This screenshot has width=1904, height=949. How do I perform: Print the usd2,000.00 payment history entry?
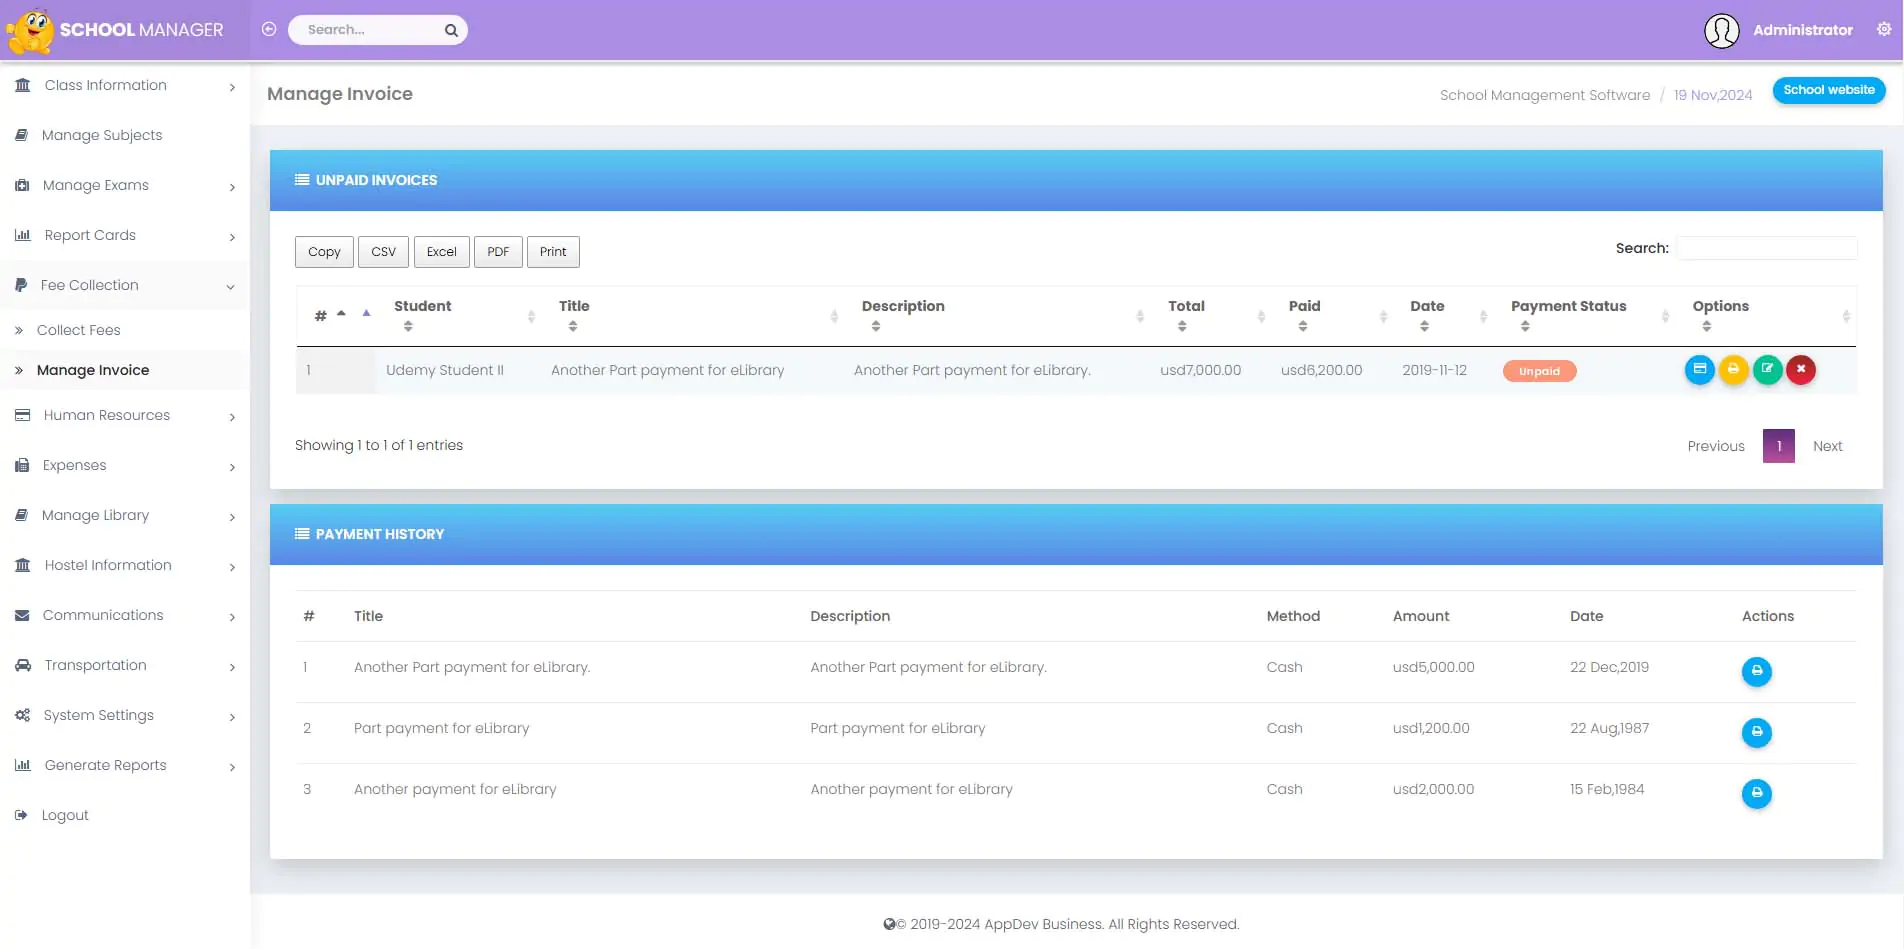pos(1756,793)
